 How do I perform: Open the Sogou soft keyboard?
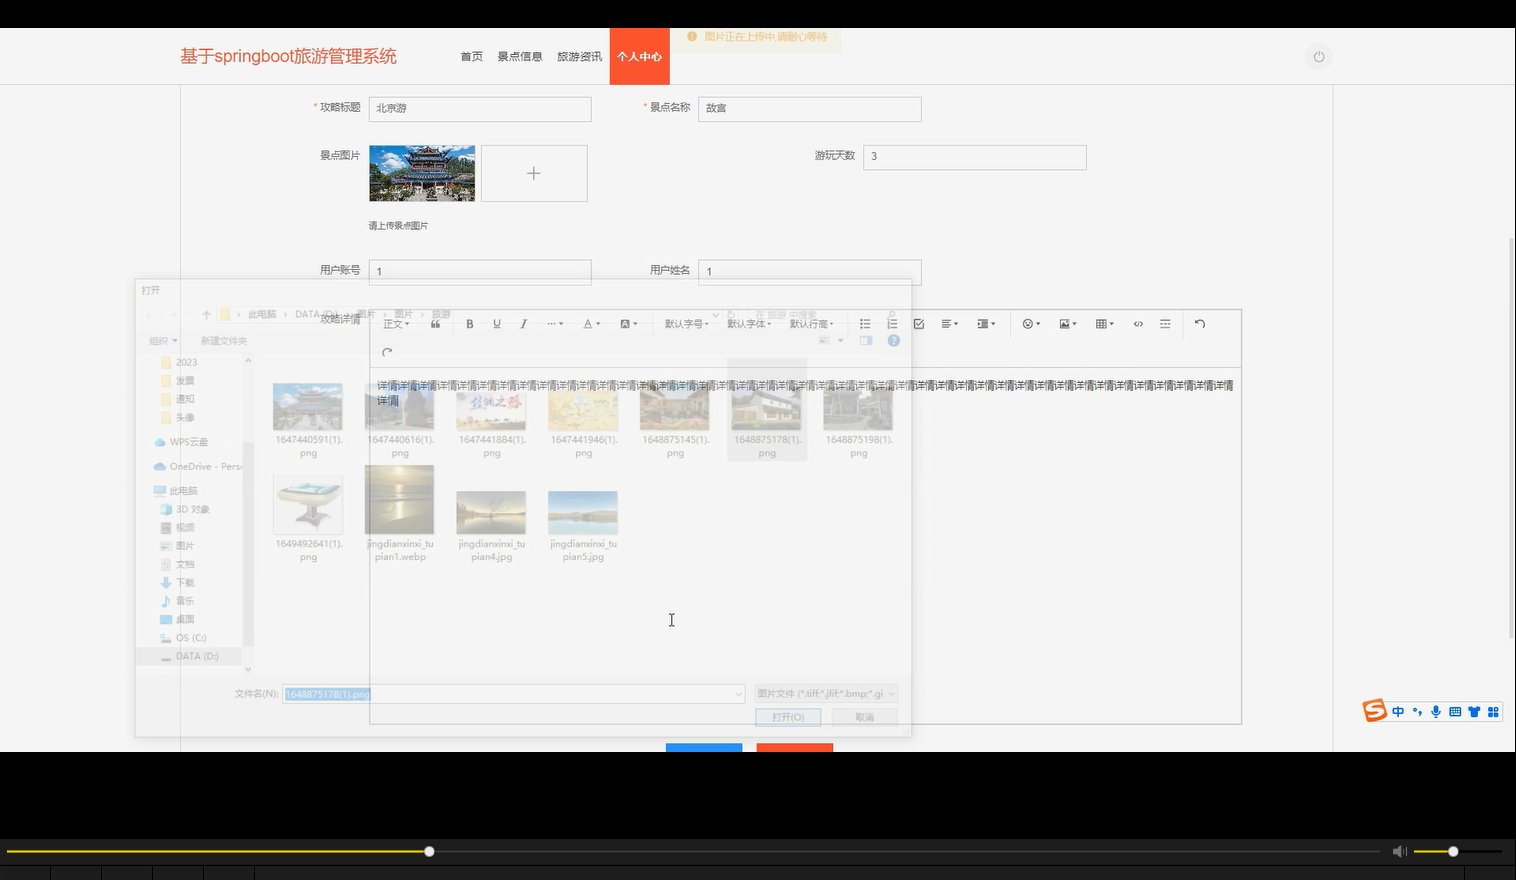[x=1455, y=712]
